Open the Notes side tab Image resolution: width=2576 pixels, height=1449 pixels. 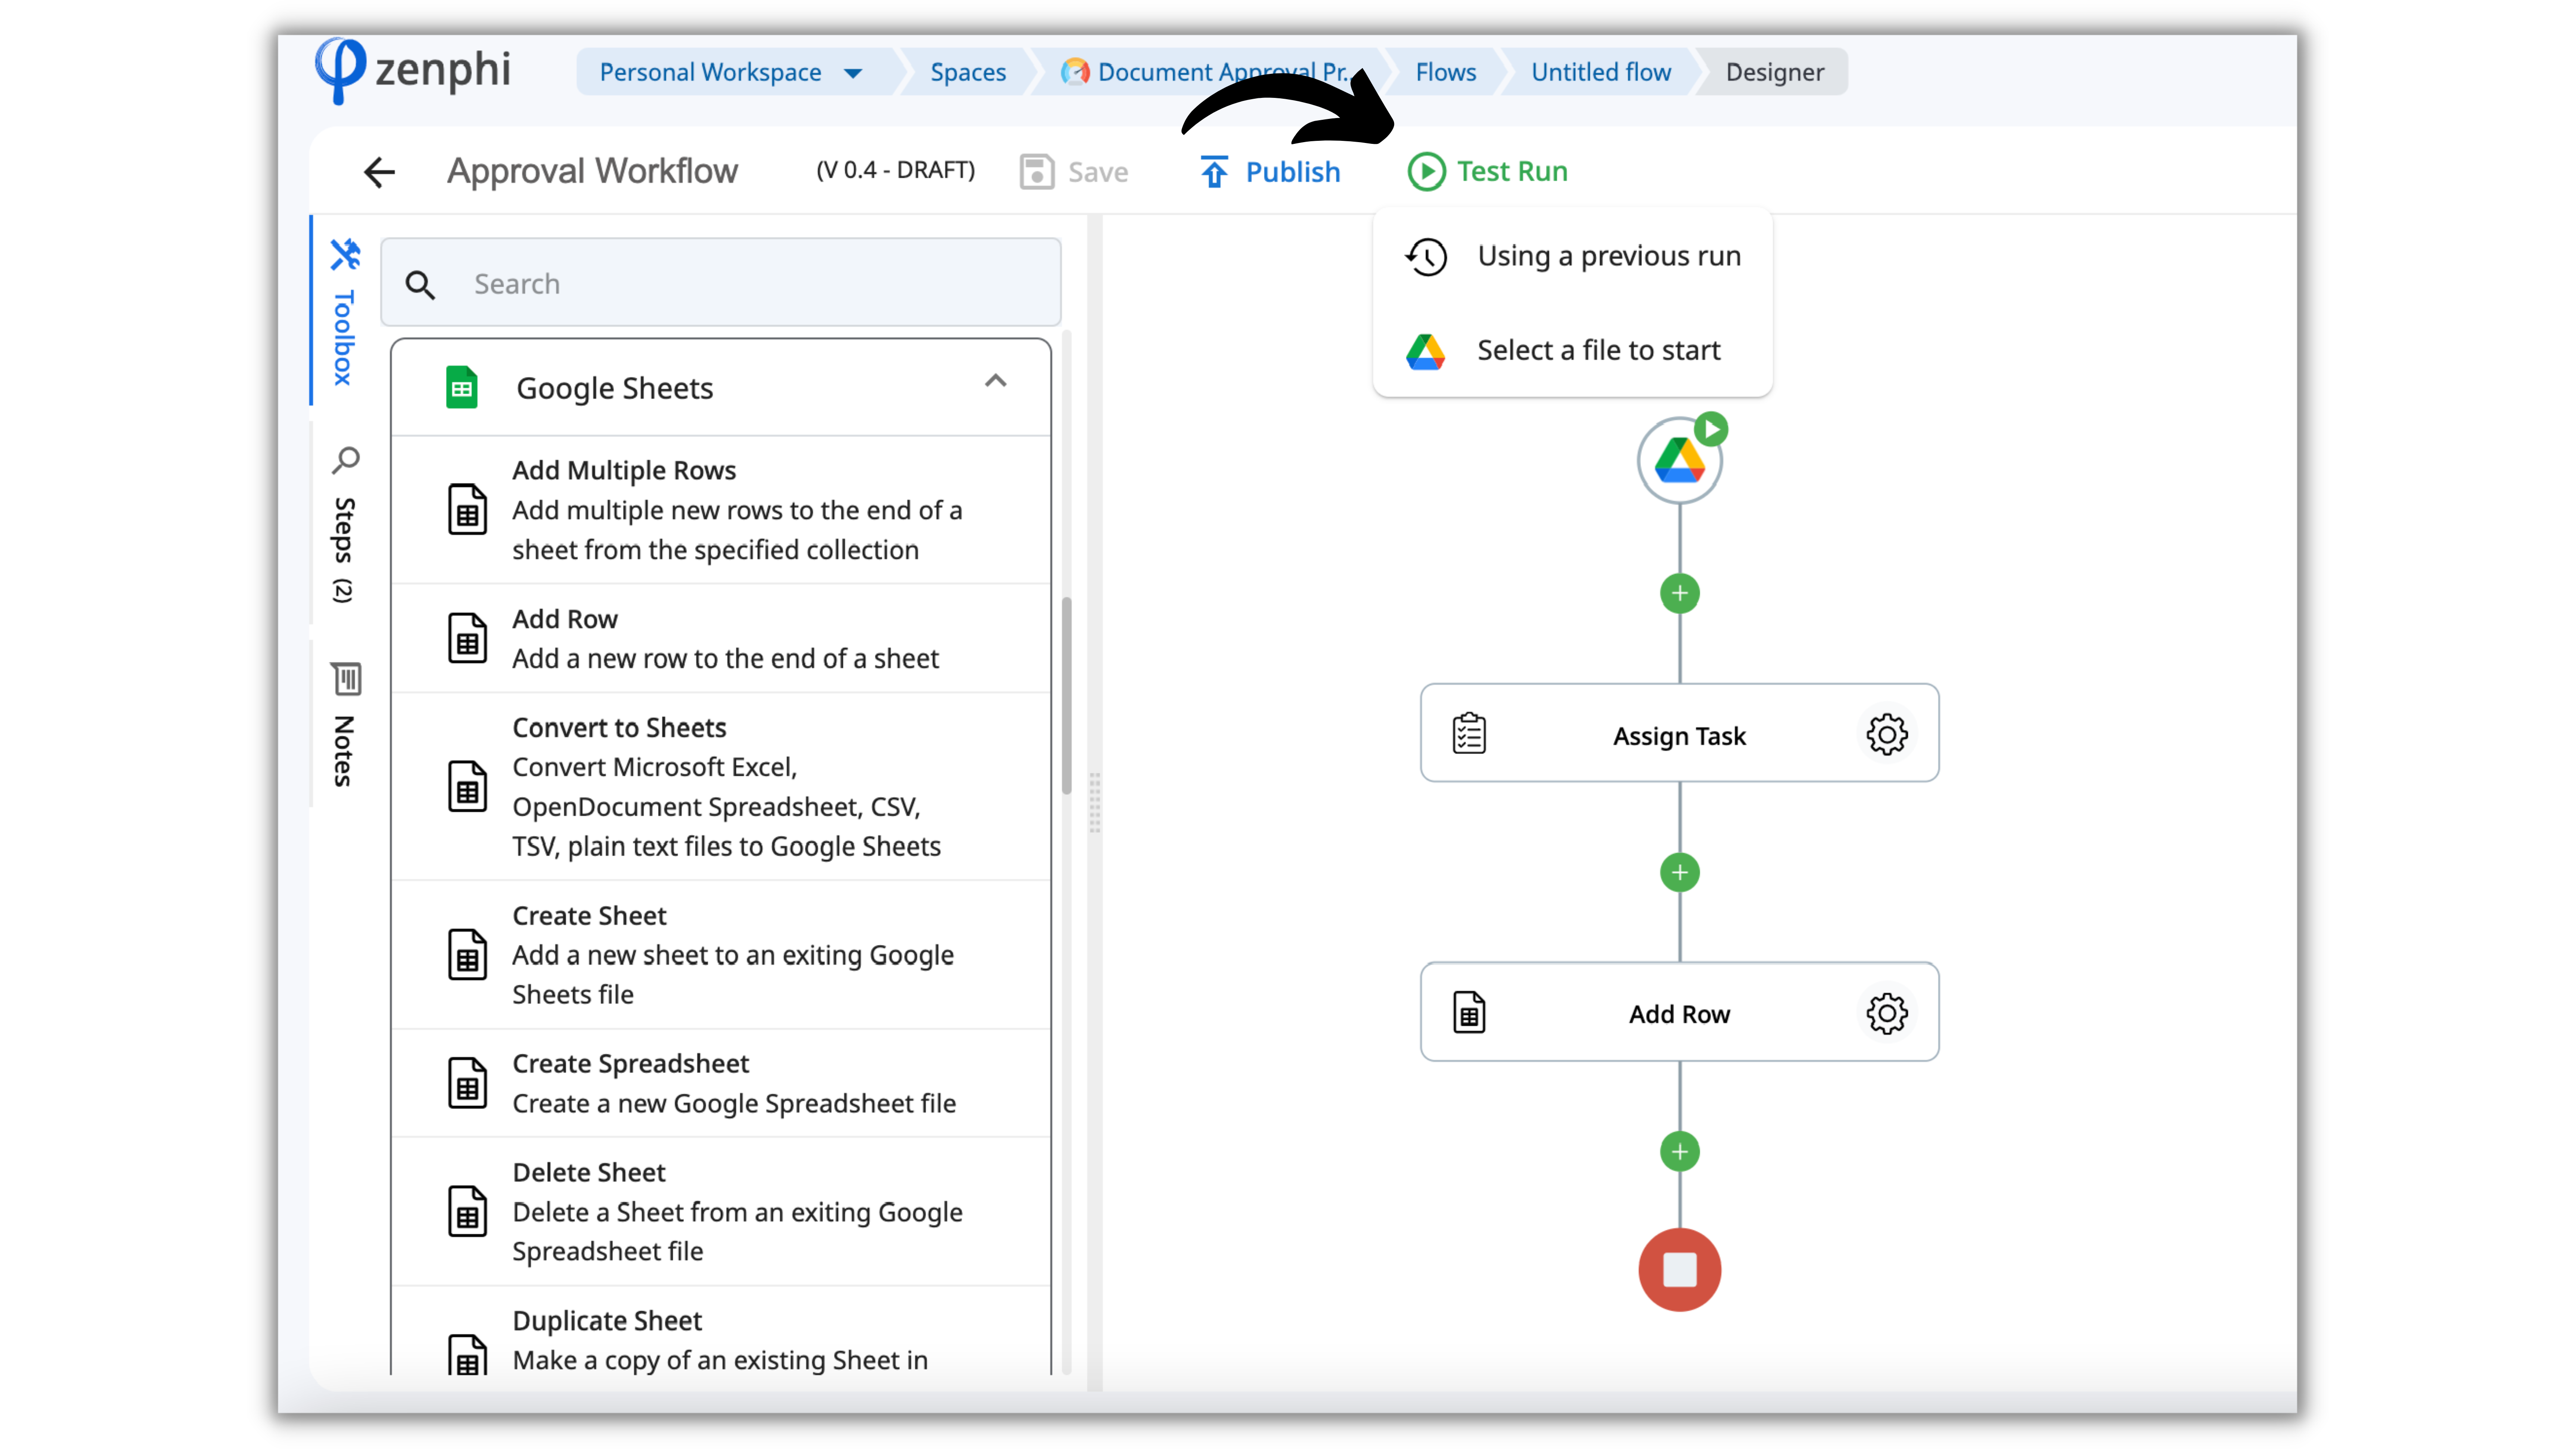[344, 725]
